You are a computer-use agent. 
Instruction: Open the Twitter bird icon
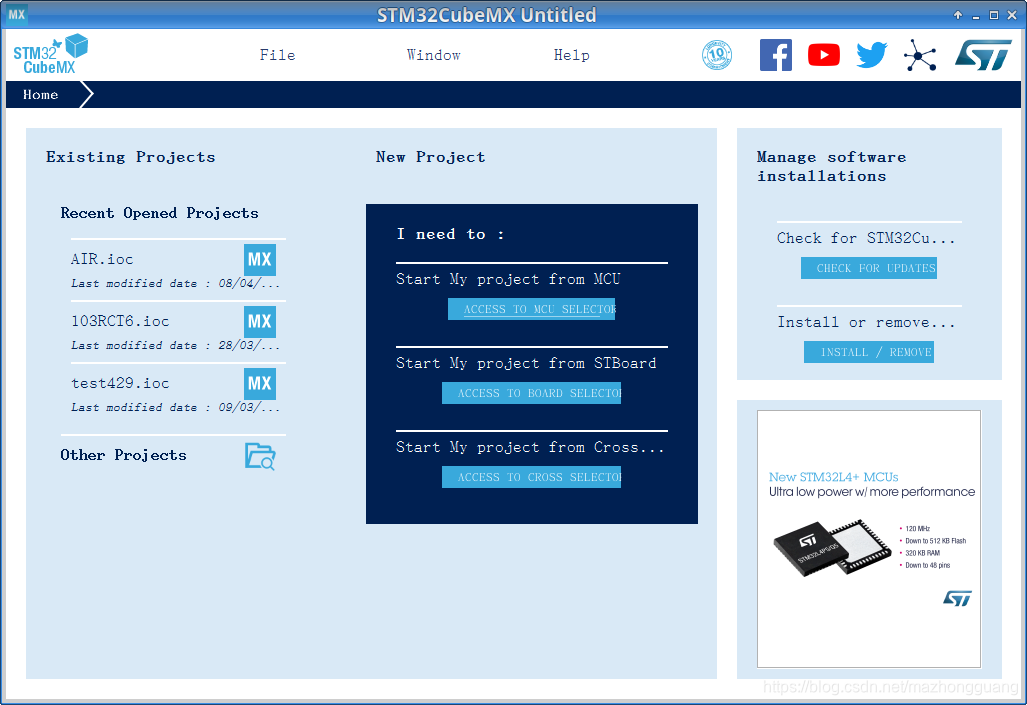[x=872, y=55]
